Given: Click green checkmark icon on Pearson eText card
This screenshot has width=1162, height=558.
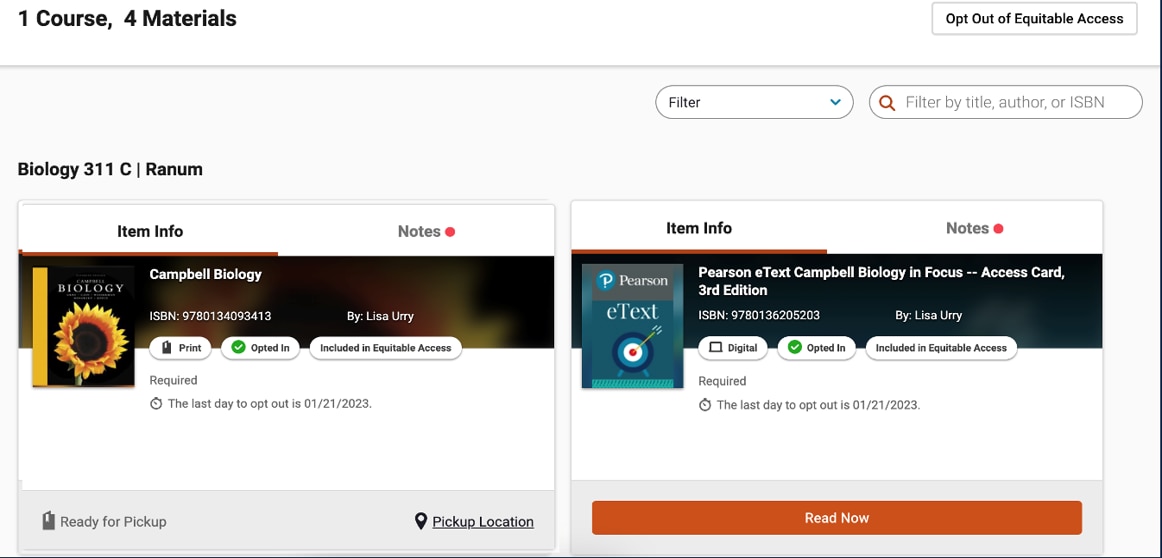Looking at the screenshot, I should [794, 348].
